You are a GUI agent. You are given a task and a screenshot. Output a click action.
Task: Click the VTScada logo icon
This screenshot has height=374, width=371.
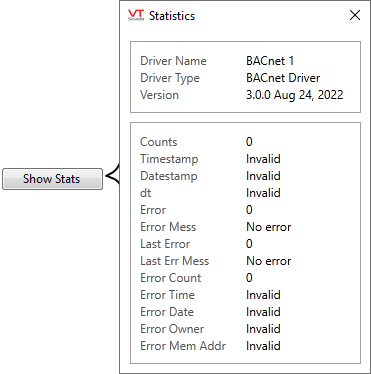136,15
